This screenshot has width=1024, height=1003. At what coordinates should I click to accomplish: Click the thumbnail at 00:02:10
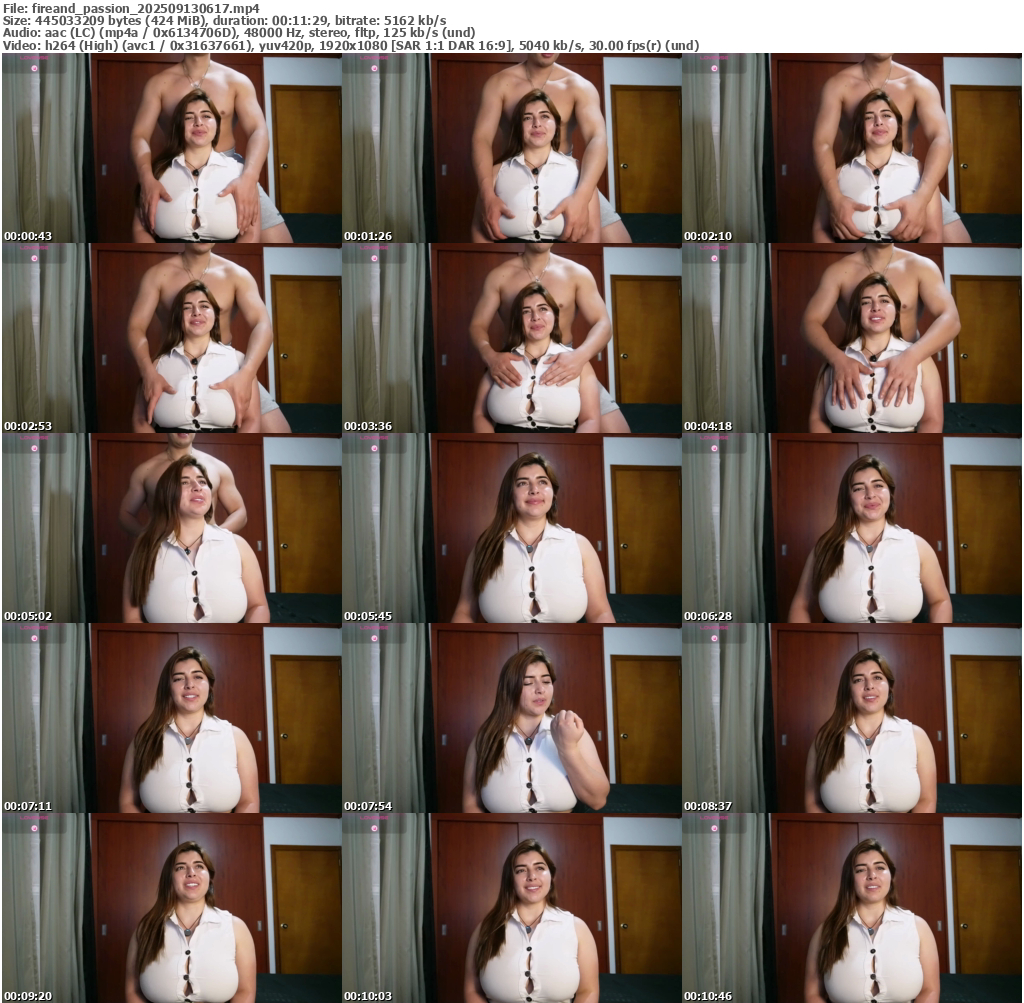(x=851, y=148)
